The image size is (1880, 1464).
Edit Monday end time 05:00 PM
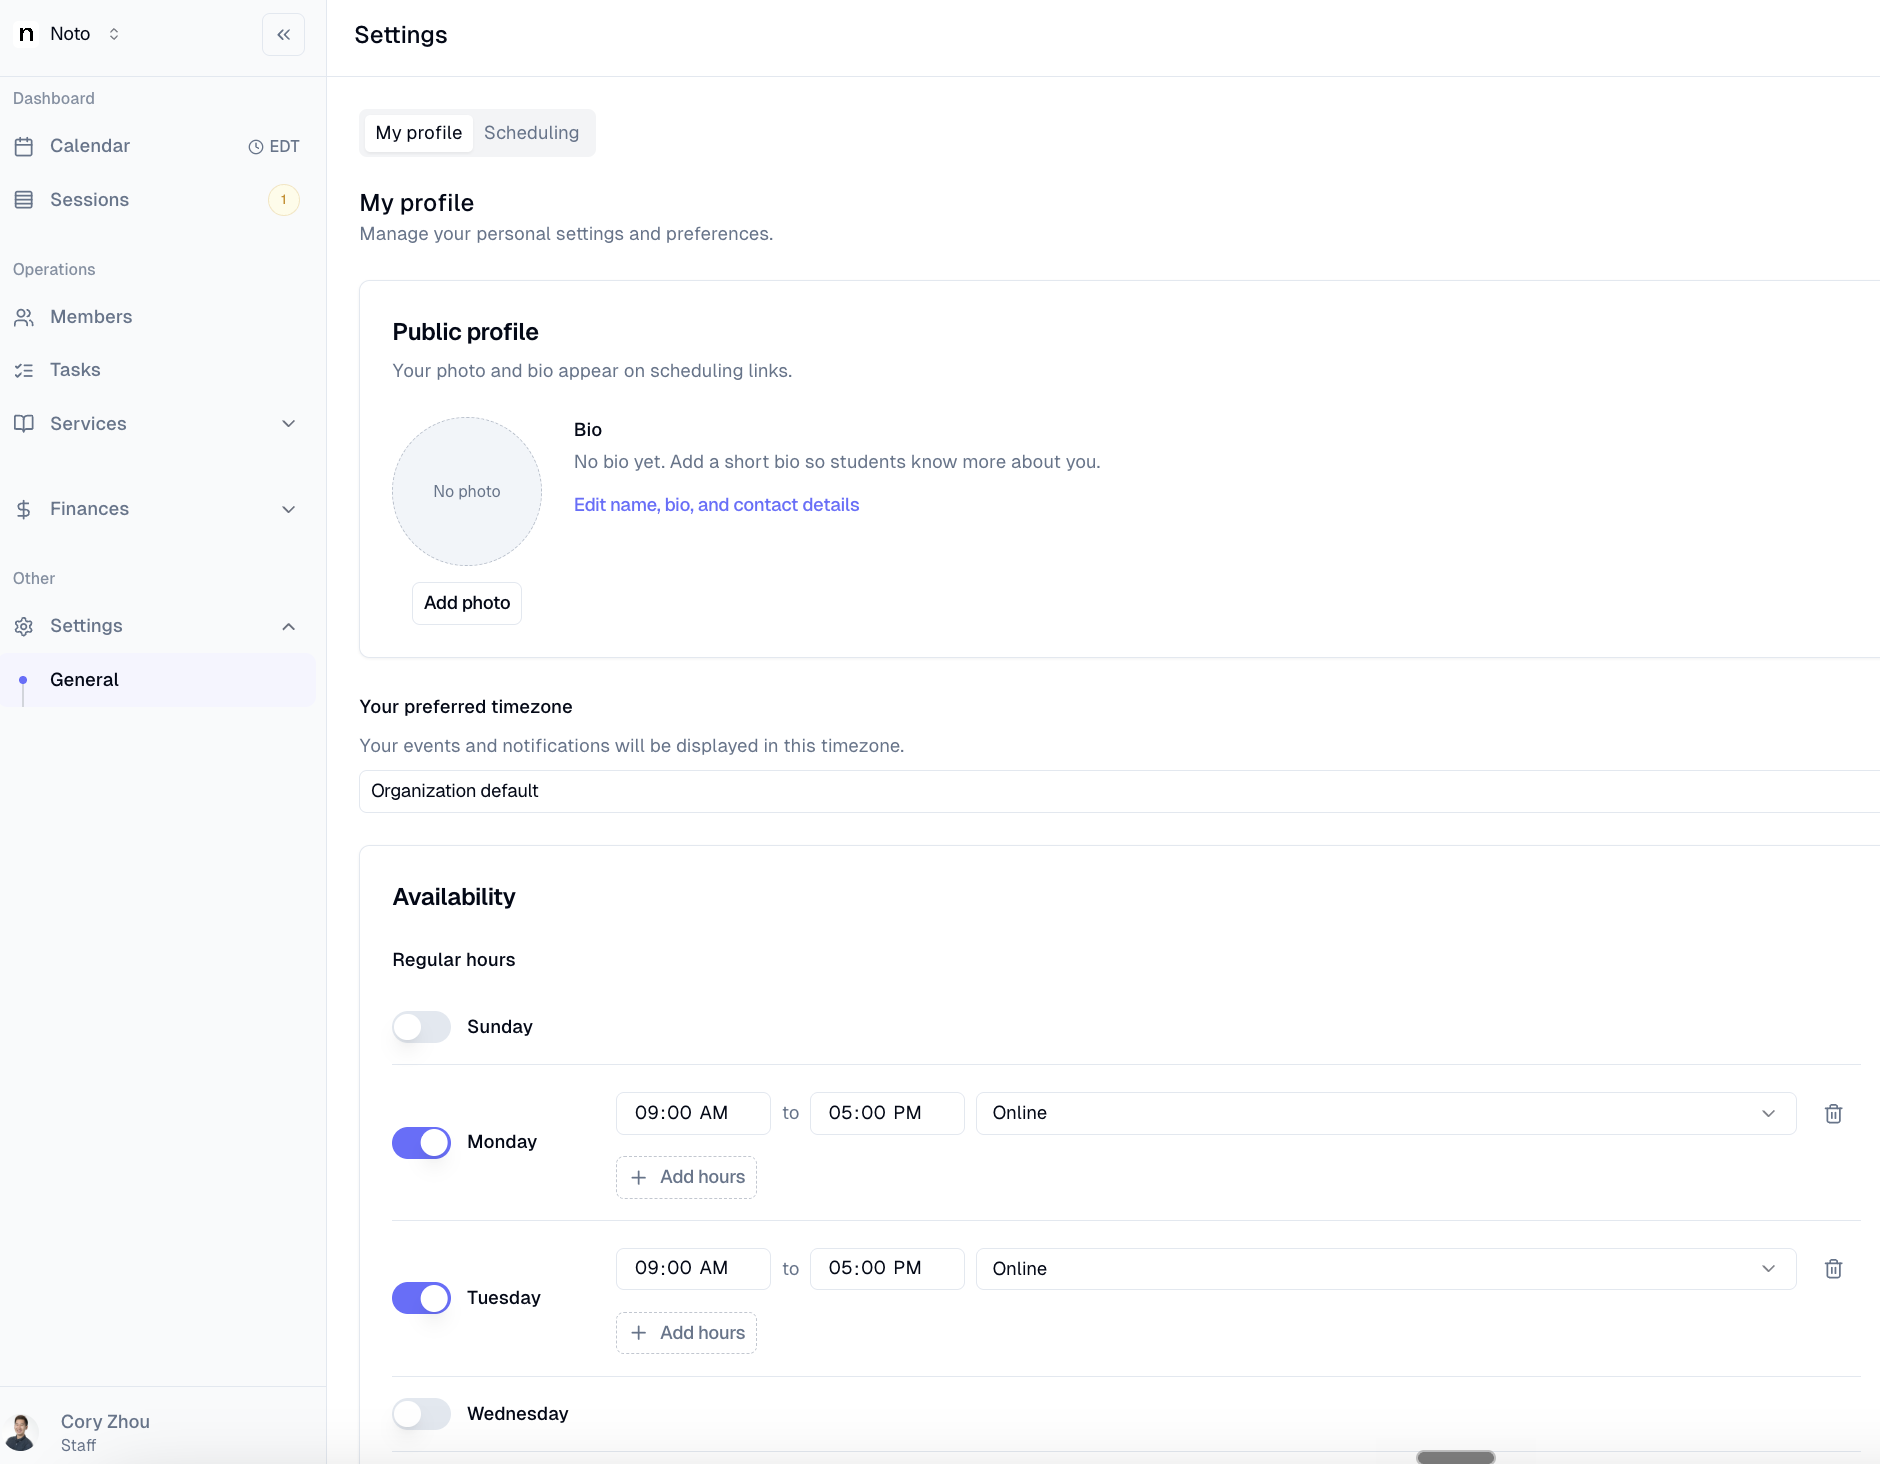click(x=887, y=1113)
